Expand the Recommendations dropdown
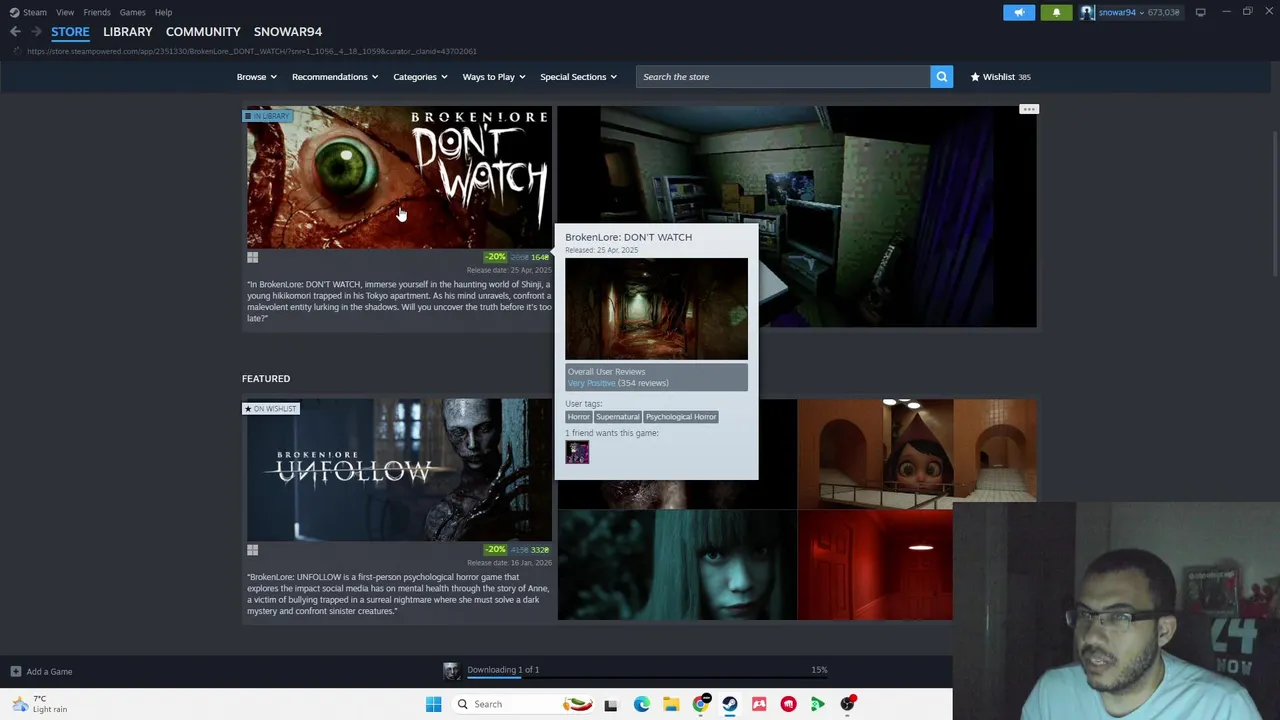Viewport: 1280px width, 720px height. 335,77
